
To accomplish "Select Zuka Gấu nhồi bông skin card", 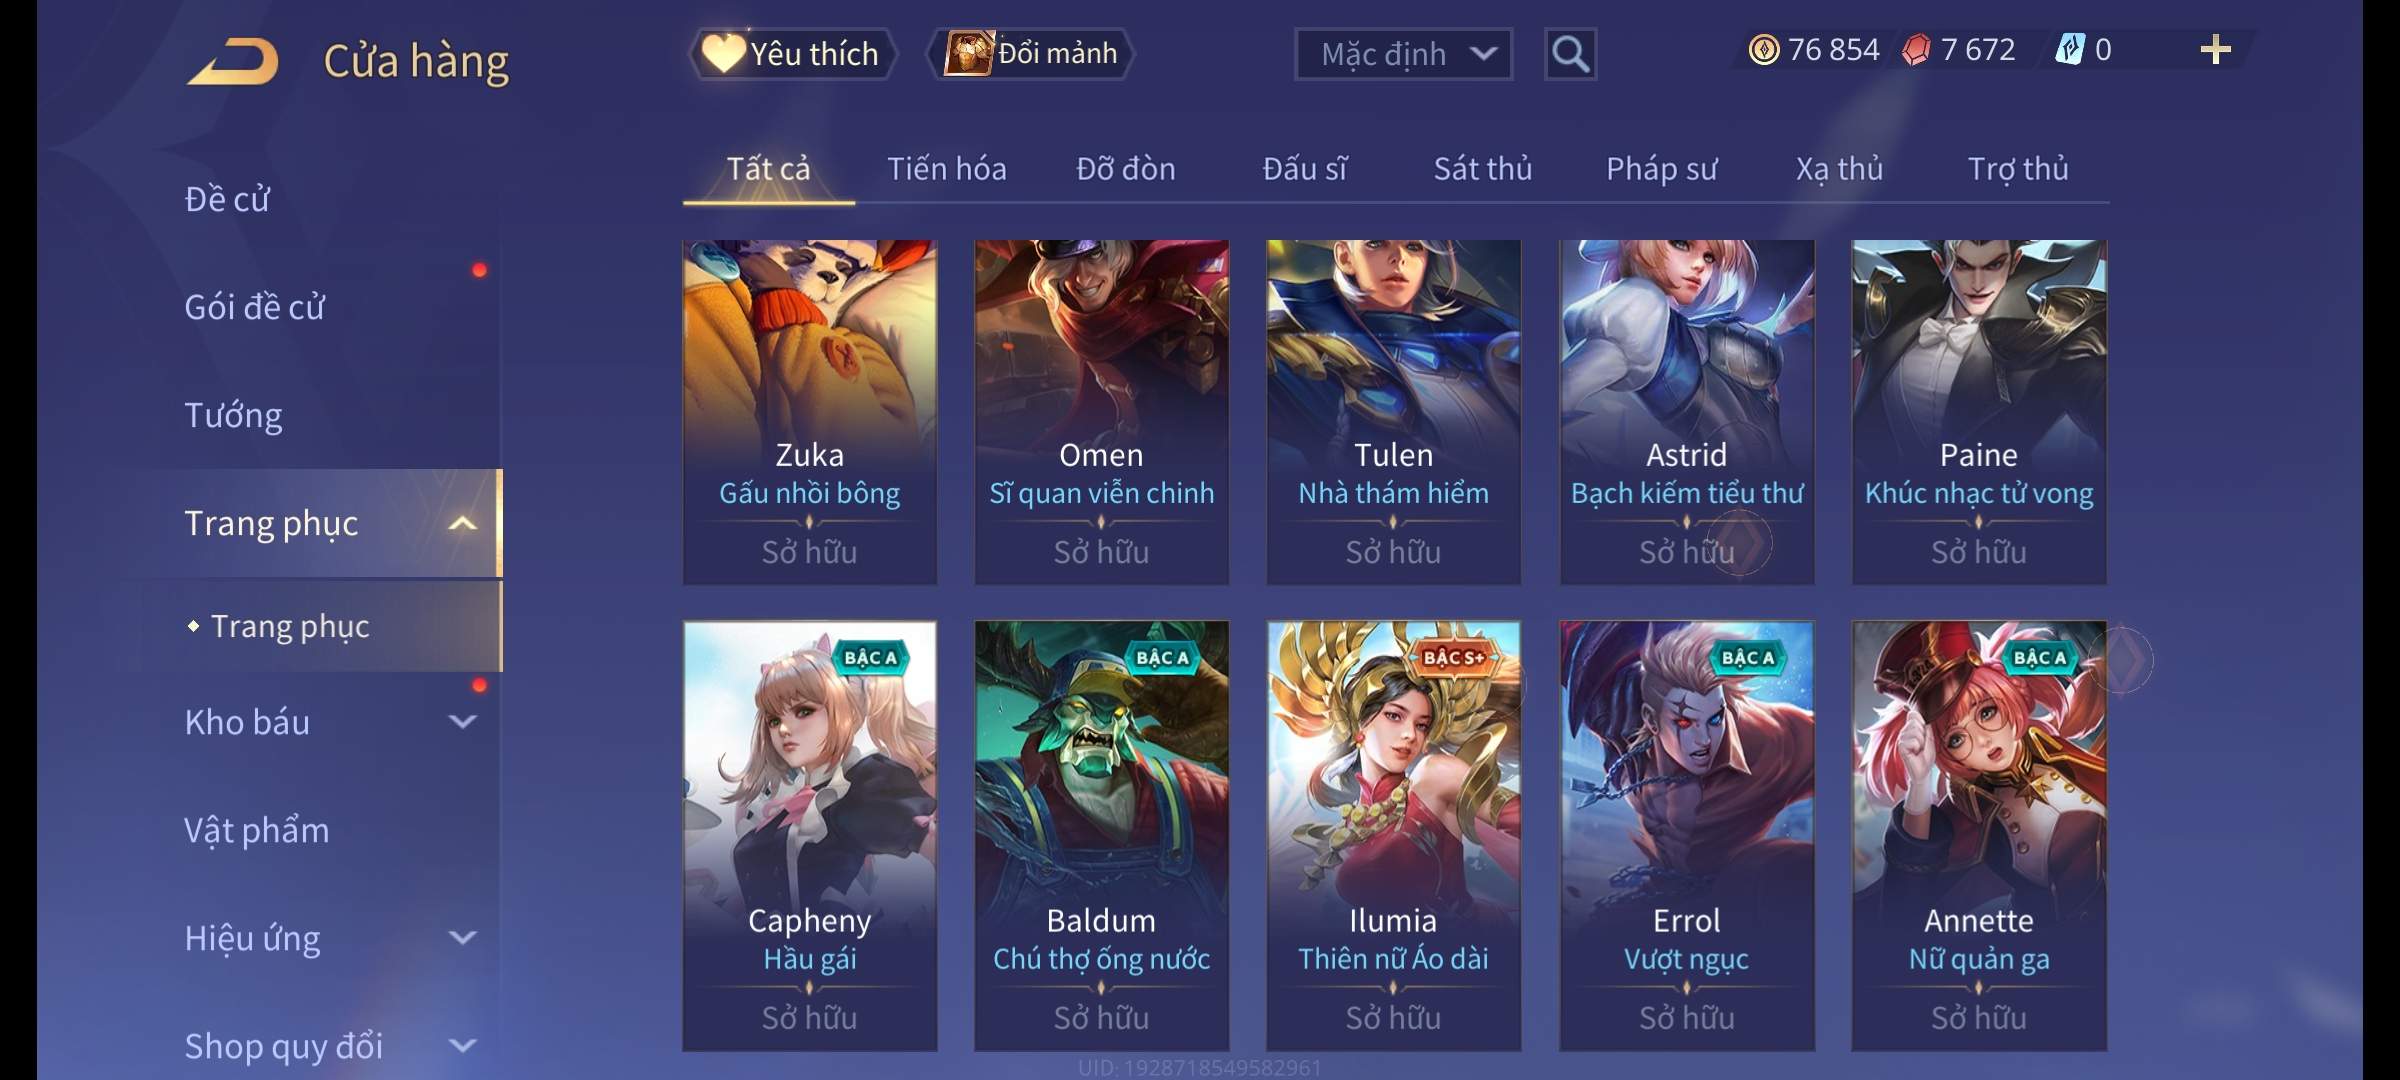I will tap(810, 412).
